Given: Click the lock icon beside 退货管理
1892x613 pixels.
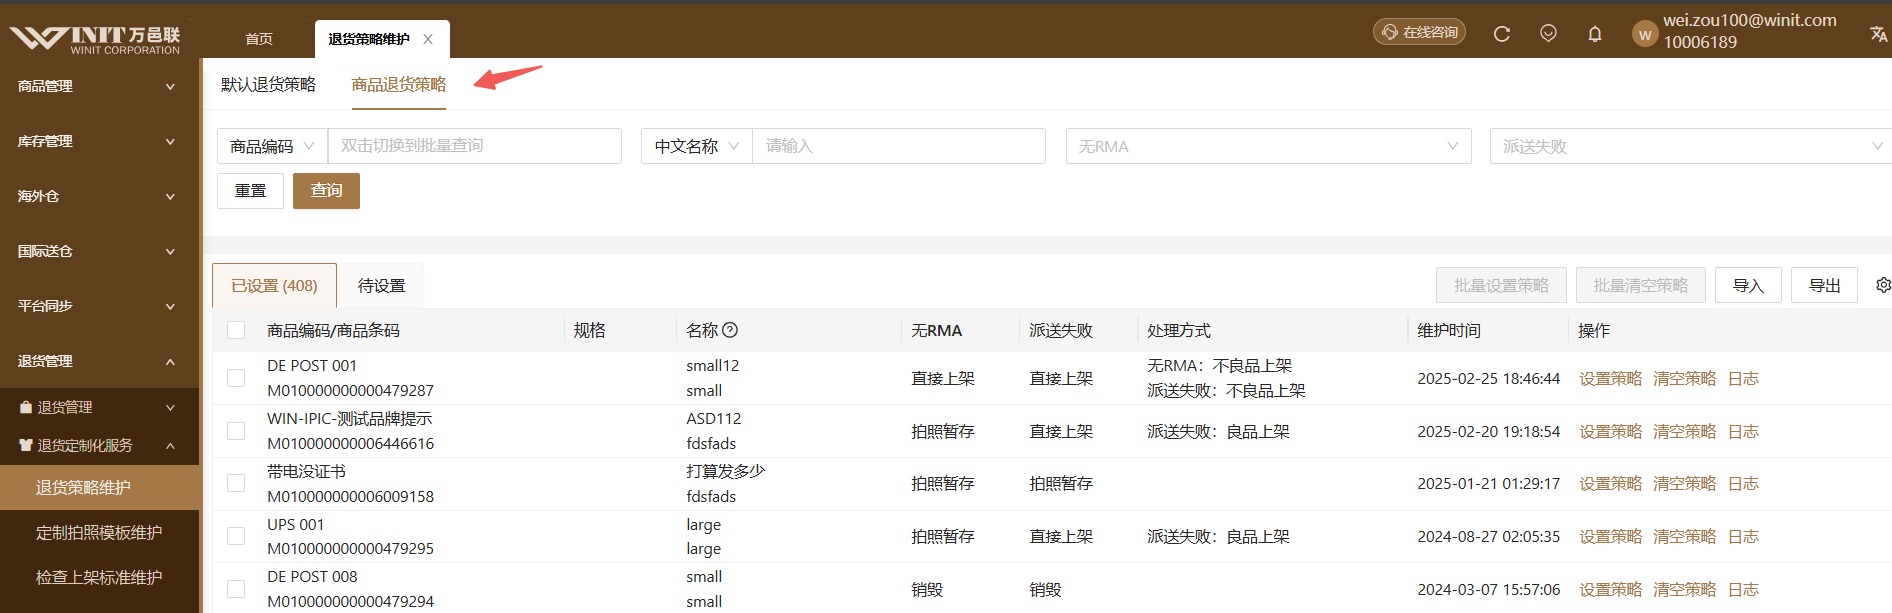Looking at the screenshot, I should pos(26,407).
